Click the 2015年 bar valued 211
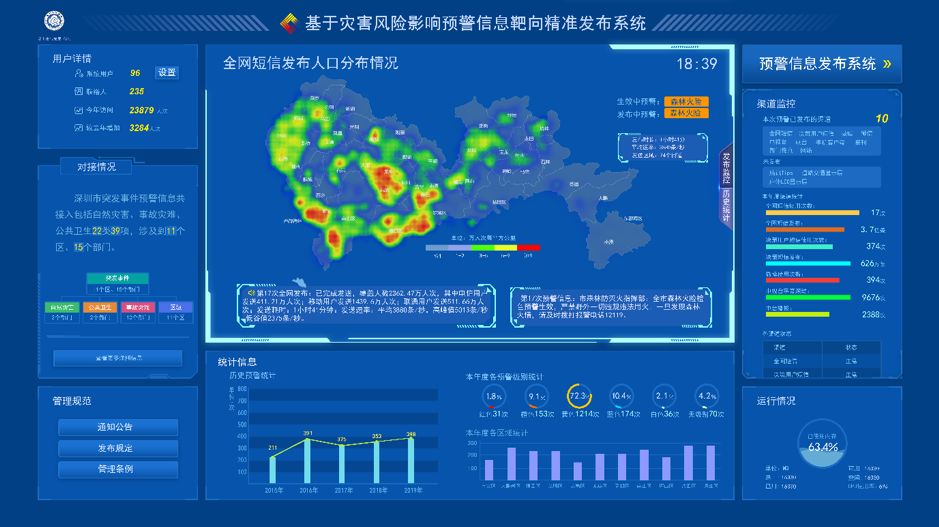Viewport: 939px width, 527px height. [x=272, y=470]
